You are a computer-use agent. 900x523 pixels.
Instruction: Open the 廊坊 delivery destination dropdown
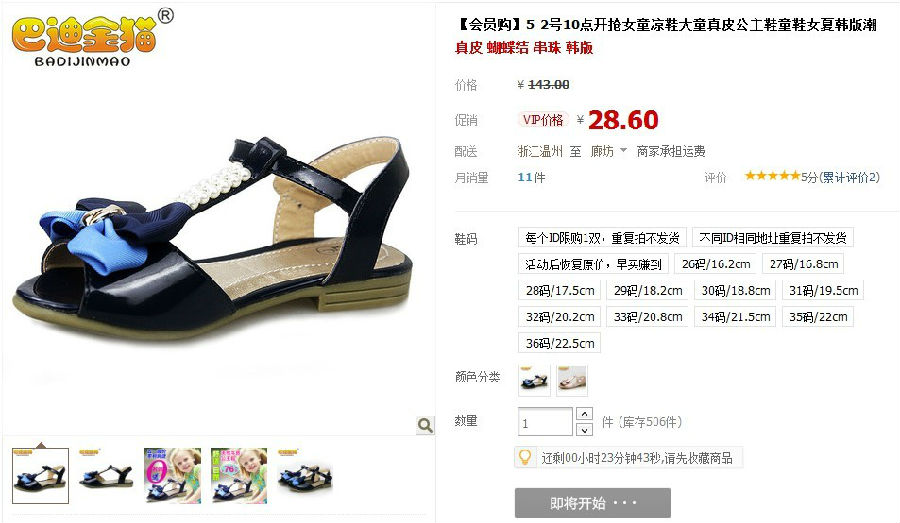tap(608, 151)
